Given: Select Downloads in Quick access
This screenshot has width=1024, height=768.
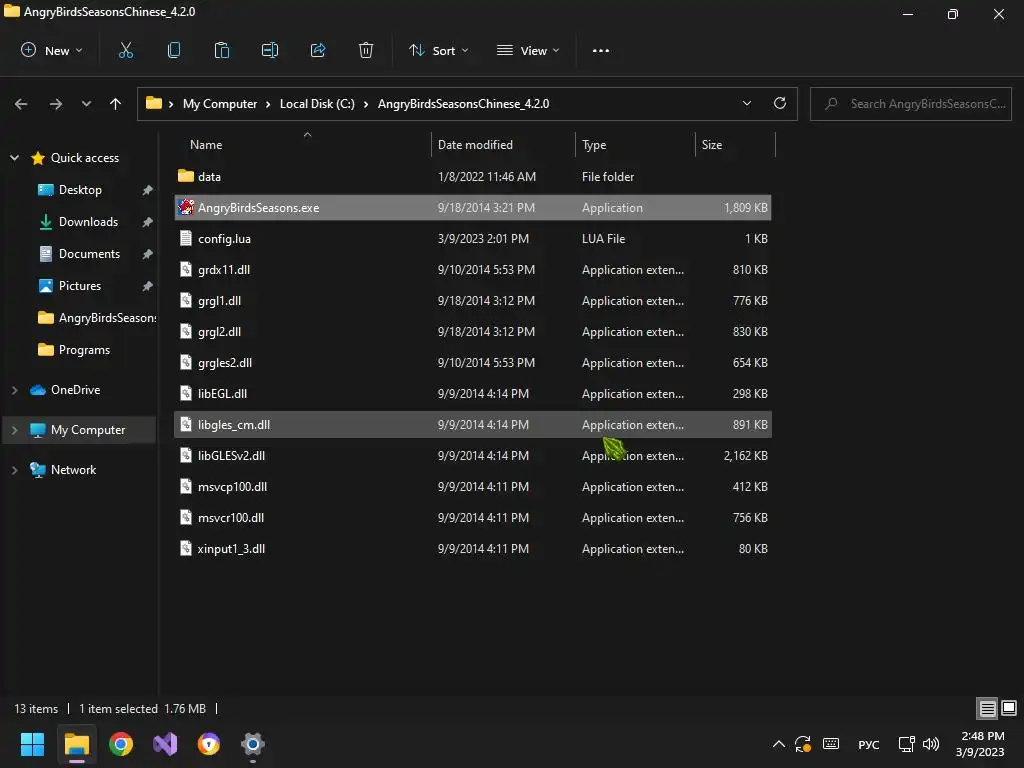Looking at the screenshot, I should (88, 222).
